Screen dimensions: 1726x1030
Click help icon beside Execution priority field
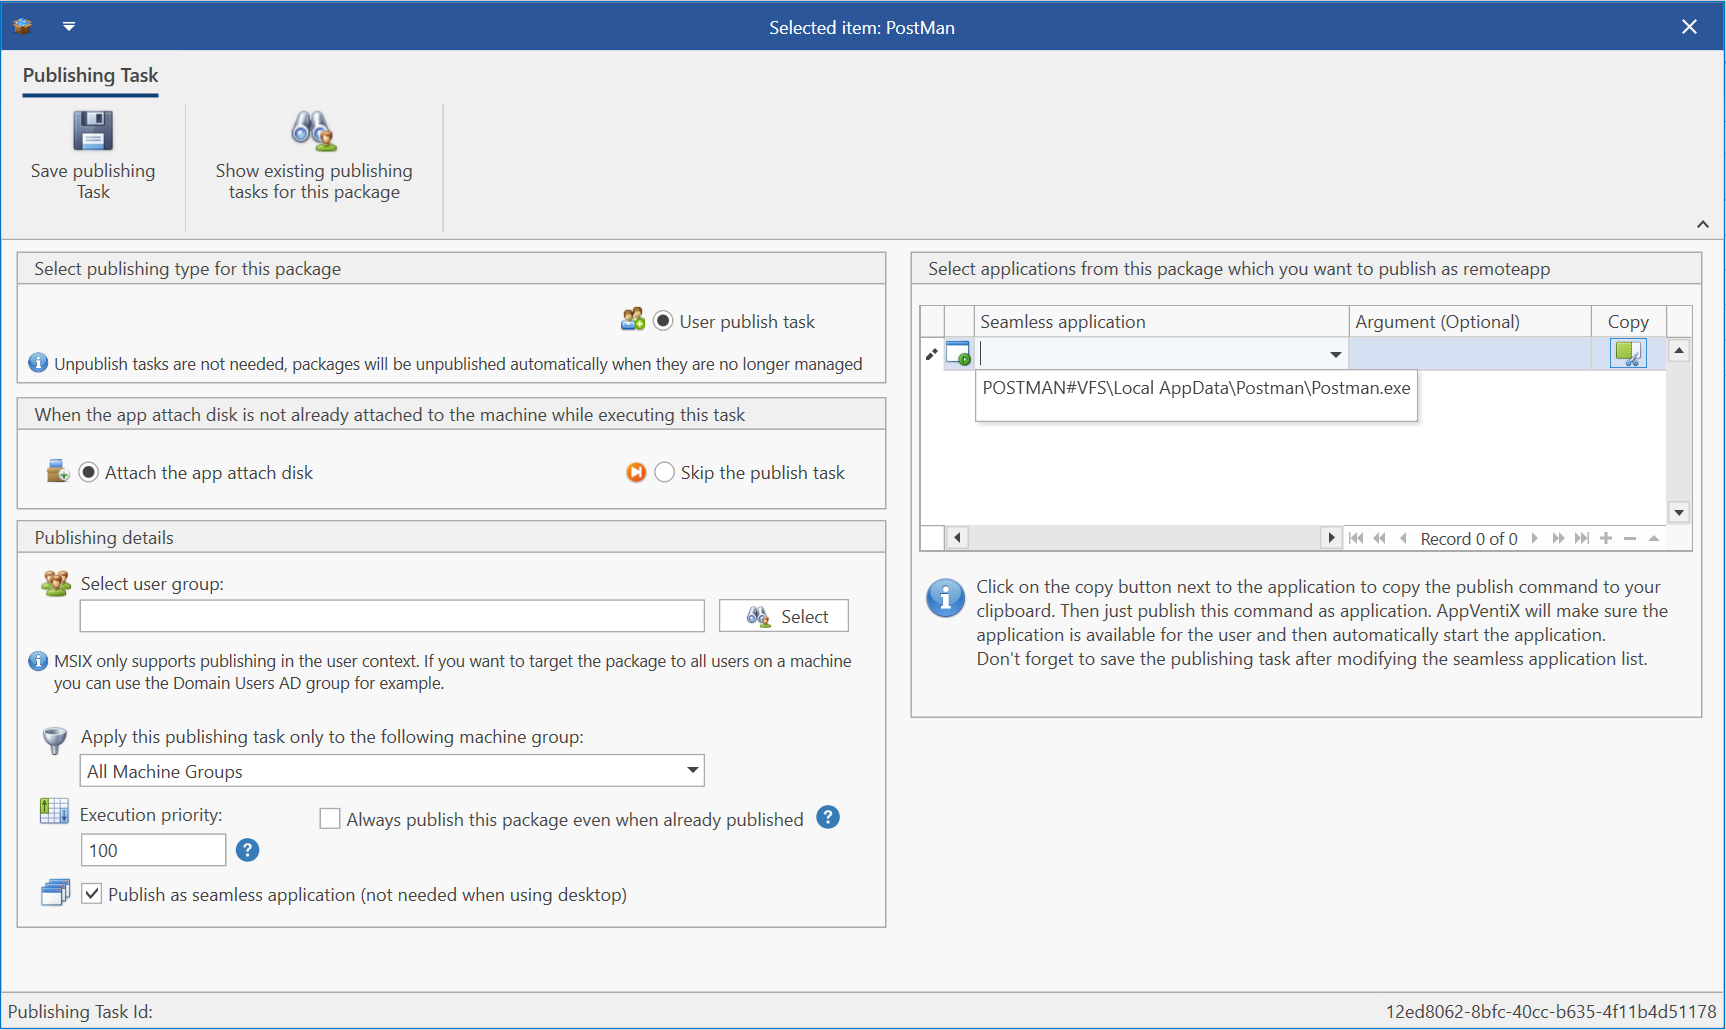[247, 850]
